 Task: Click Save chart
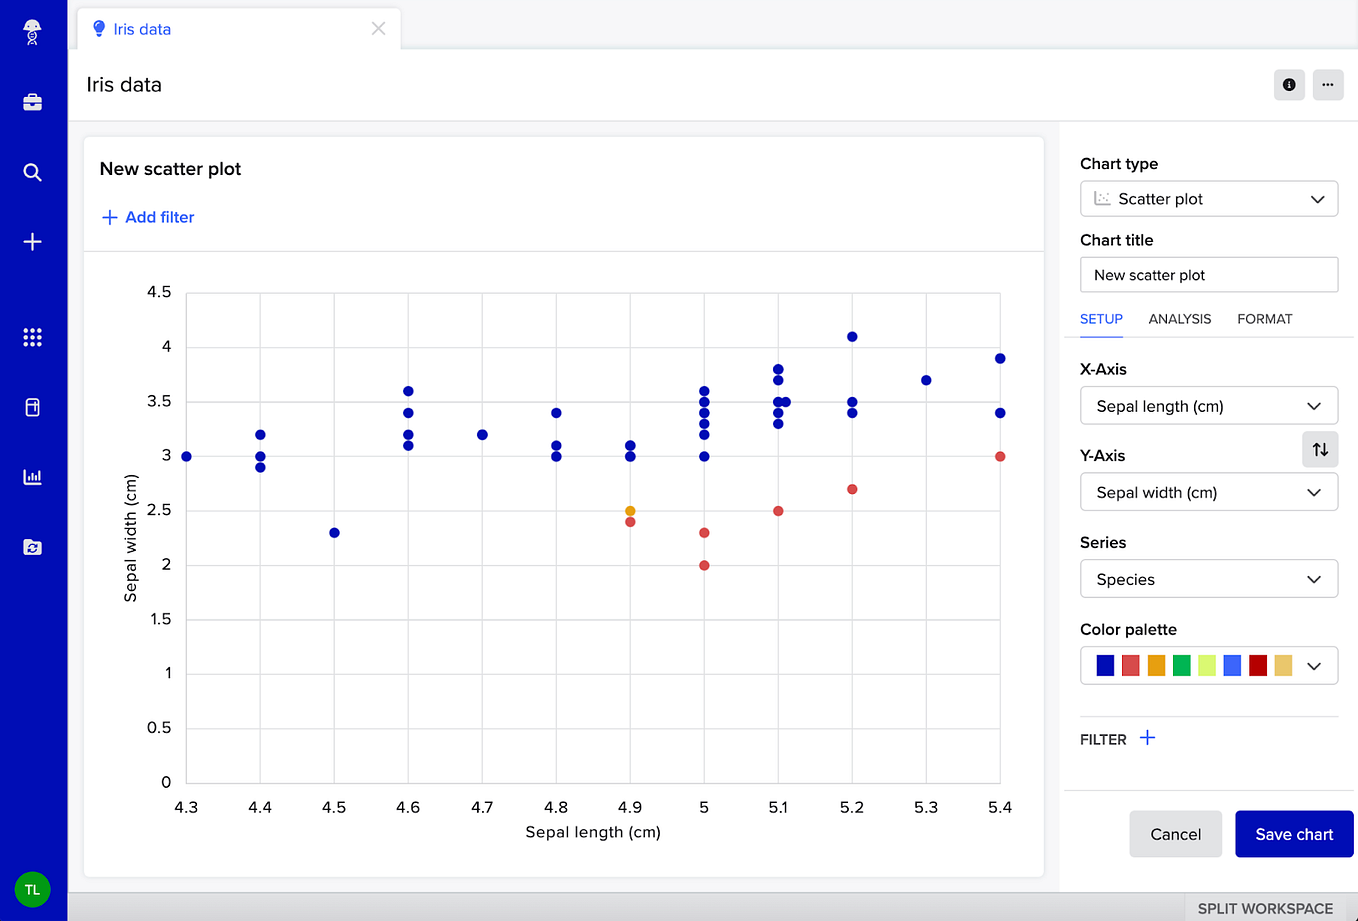click(1294, 833)
